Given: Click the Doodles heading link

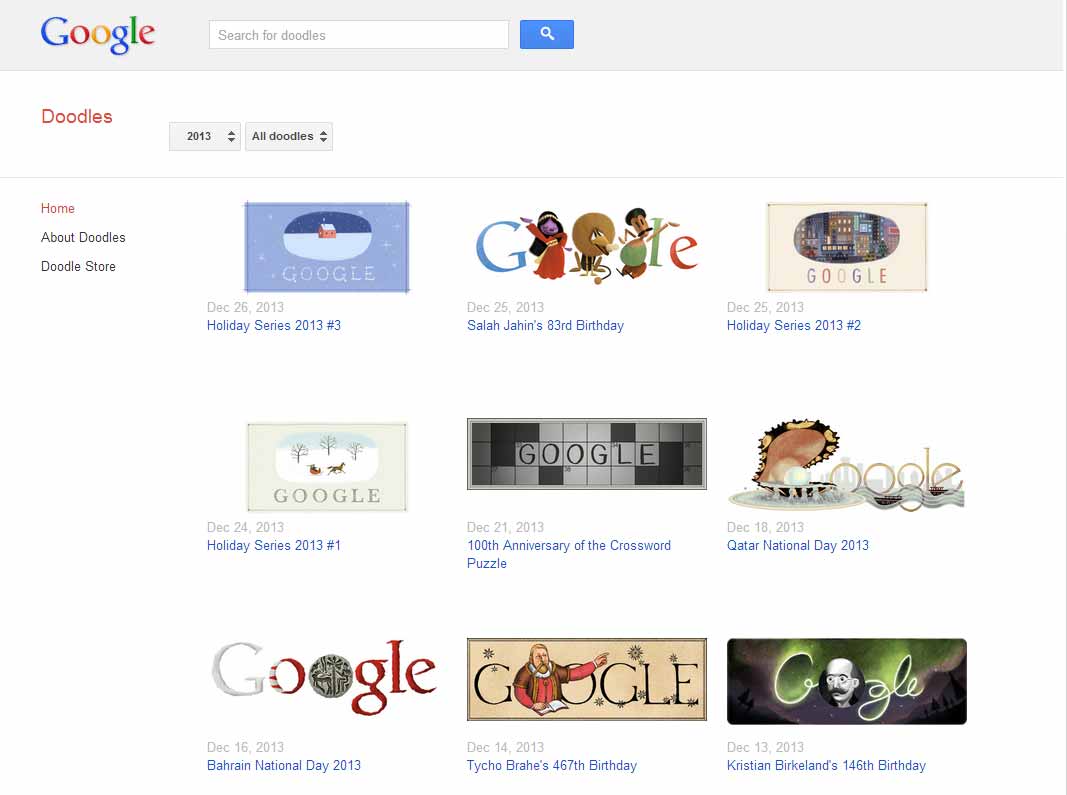Looking at the screenshot, I should point(77,116).
